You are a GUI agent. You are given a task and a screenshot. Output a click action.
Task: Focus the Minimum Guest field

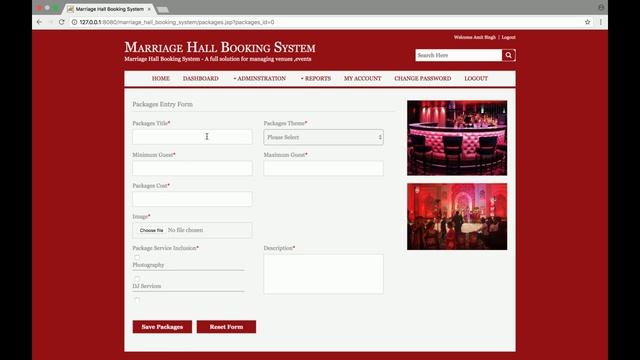click(192, 168)
